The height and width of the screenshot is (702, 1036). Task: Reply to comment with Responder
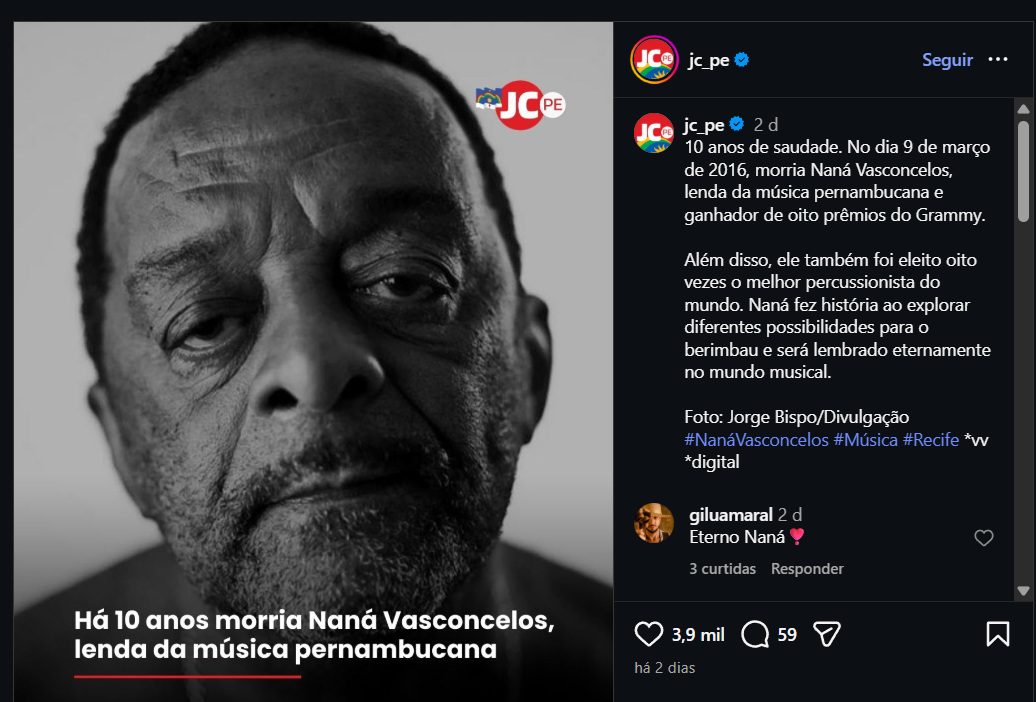click(x=807, y=569)
